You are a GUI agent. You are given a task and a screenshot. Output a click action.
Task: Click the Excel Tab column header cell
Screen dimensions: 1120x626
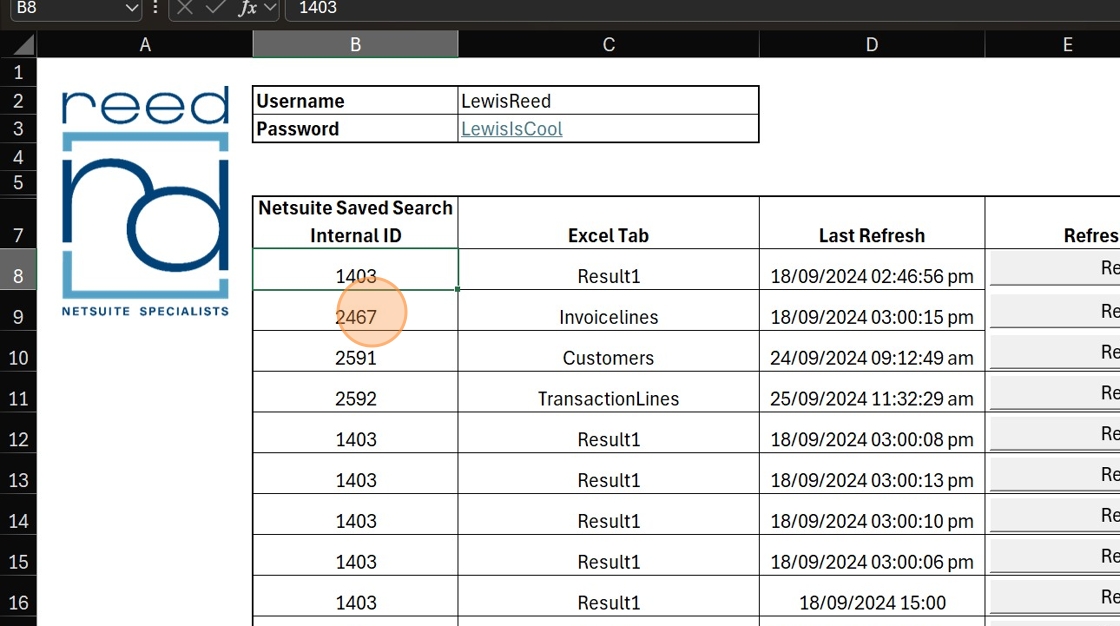click(x=609, y=222)
